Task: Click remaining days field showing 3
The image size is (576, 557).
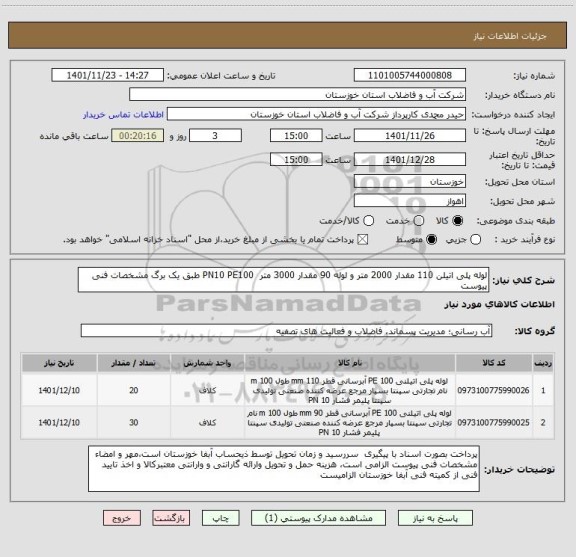Action: point(215,136)
